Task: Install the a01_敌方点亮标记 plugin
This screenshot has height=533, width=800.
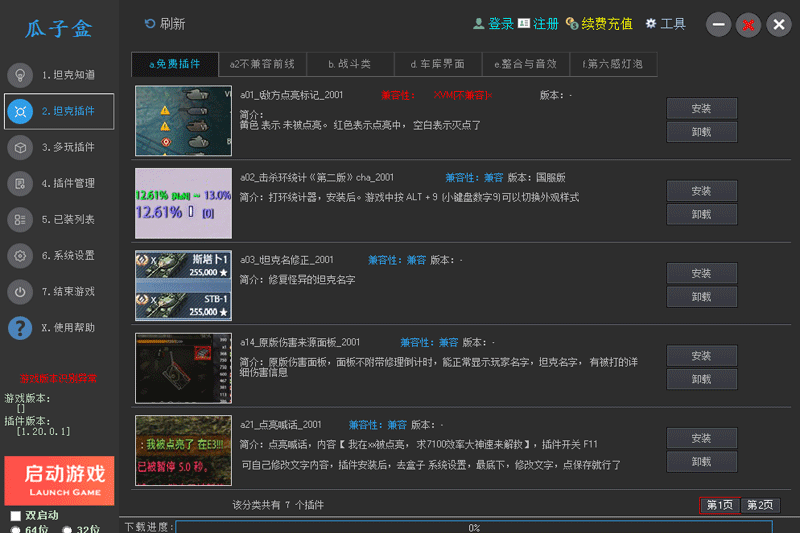Action: coord(702,108)
